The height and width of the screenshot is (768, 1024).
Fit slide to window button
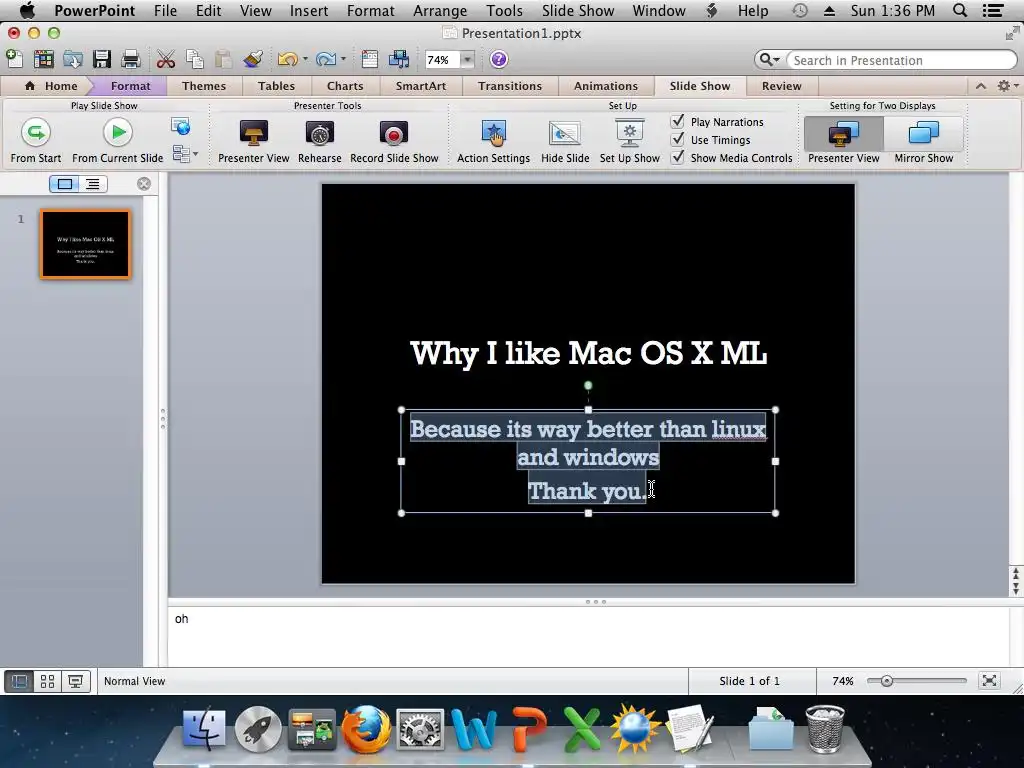point(989,681)
